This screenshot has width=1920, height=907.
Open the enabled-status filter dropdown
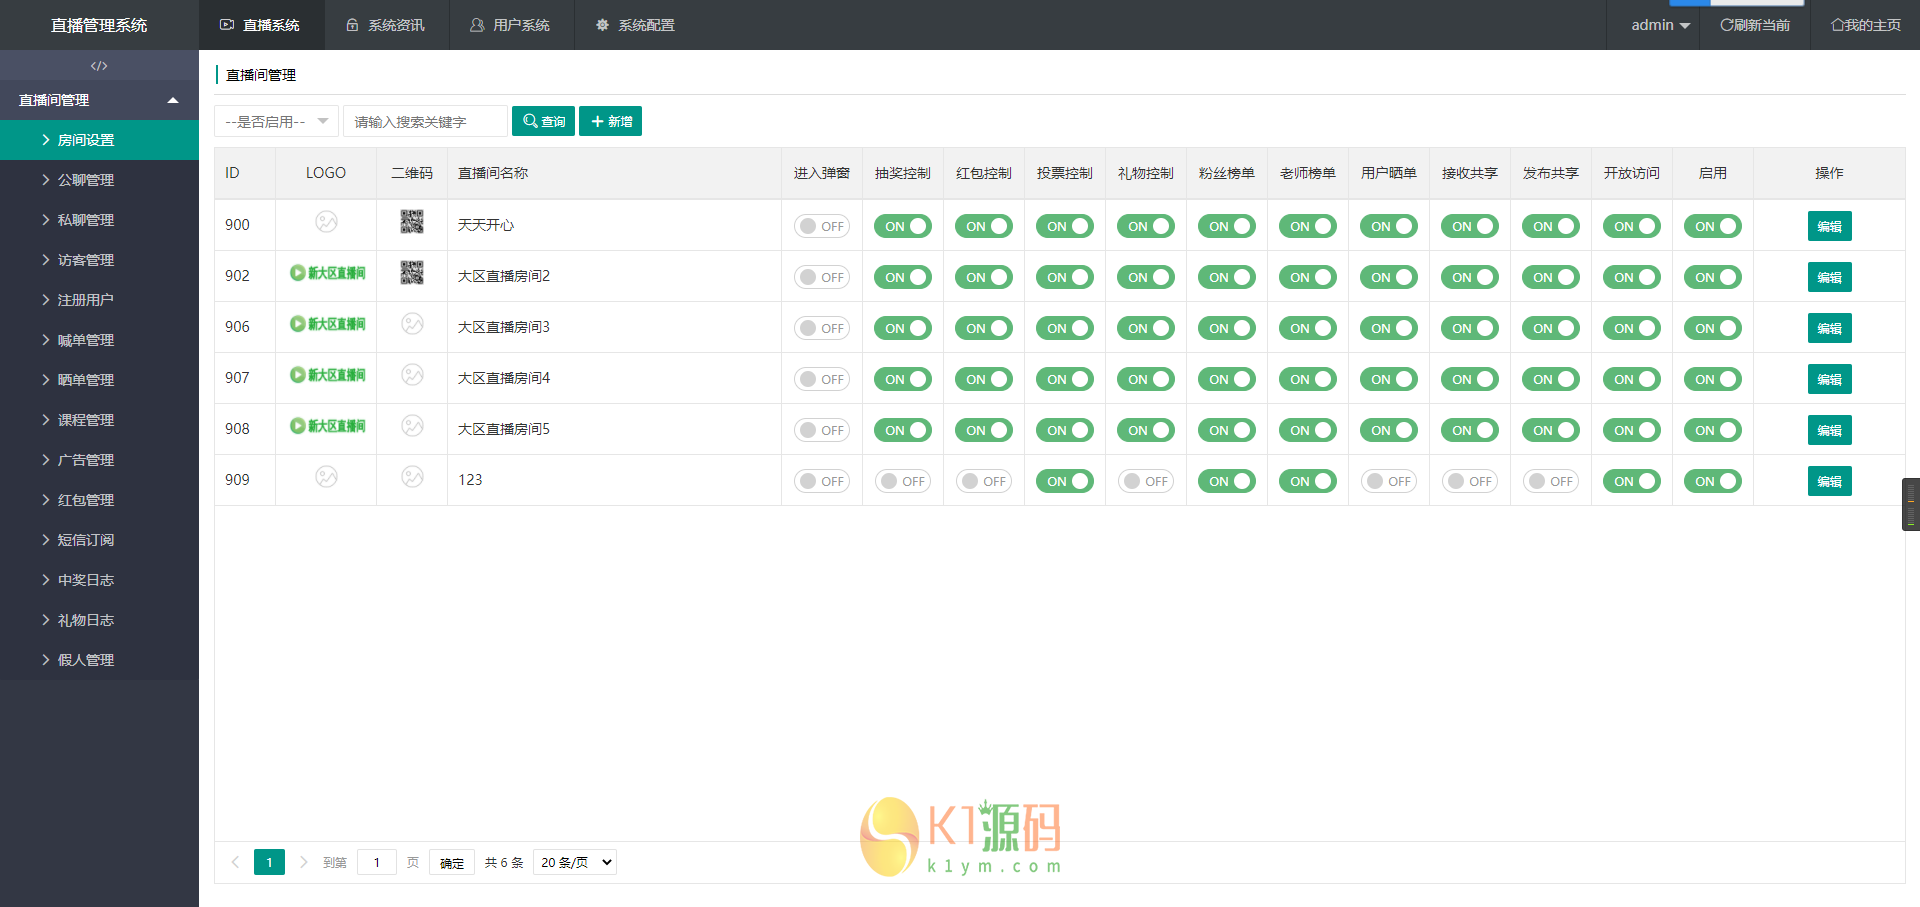276,121
